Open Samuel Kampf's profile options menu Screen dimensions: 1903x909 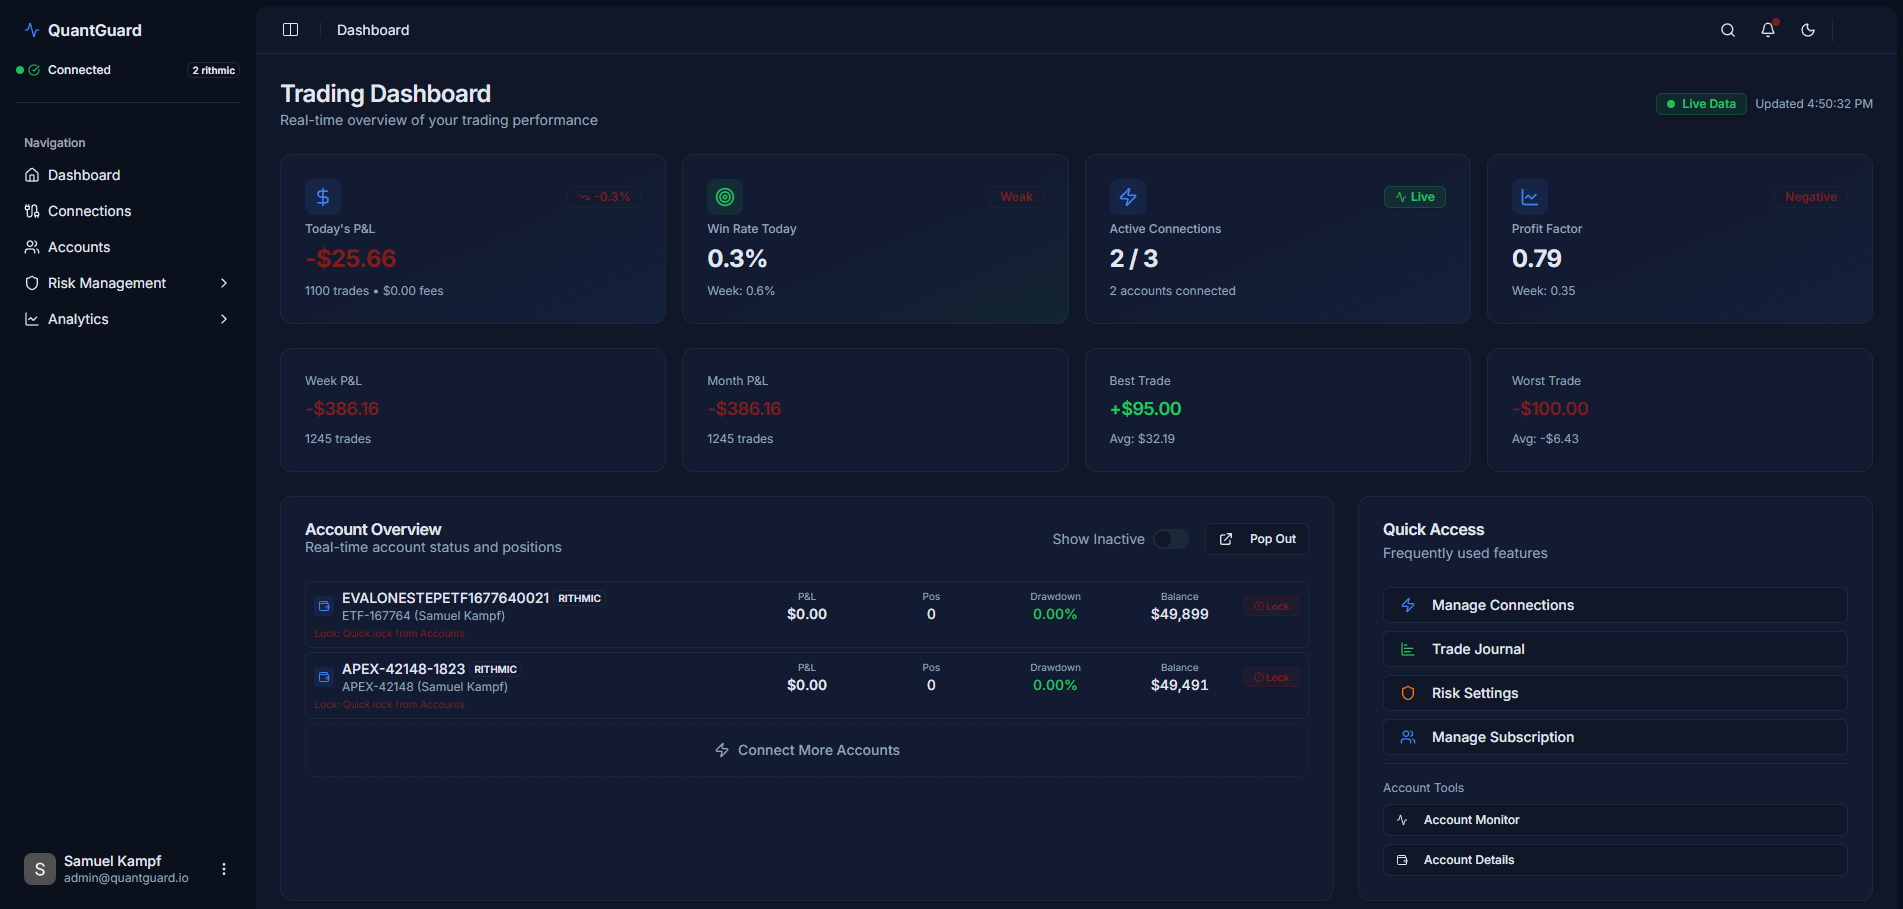(x=223, y=868)
